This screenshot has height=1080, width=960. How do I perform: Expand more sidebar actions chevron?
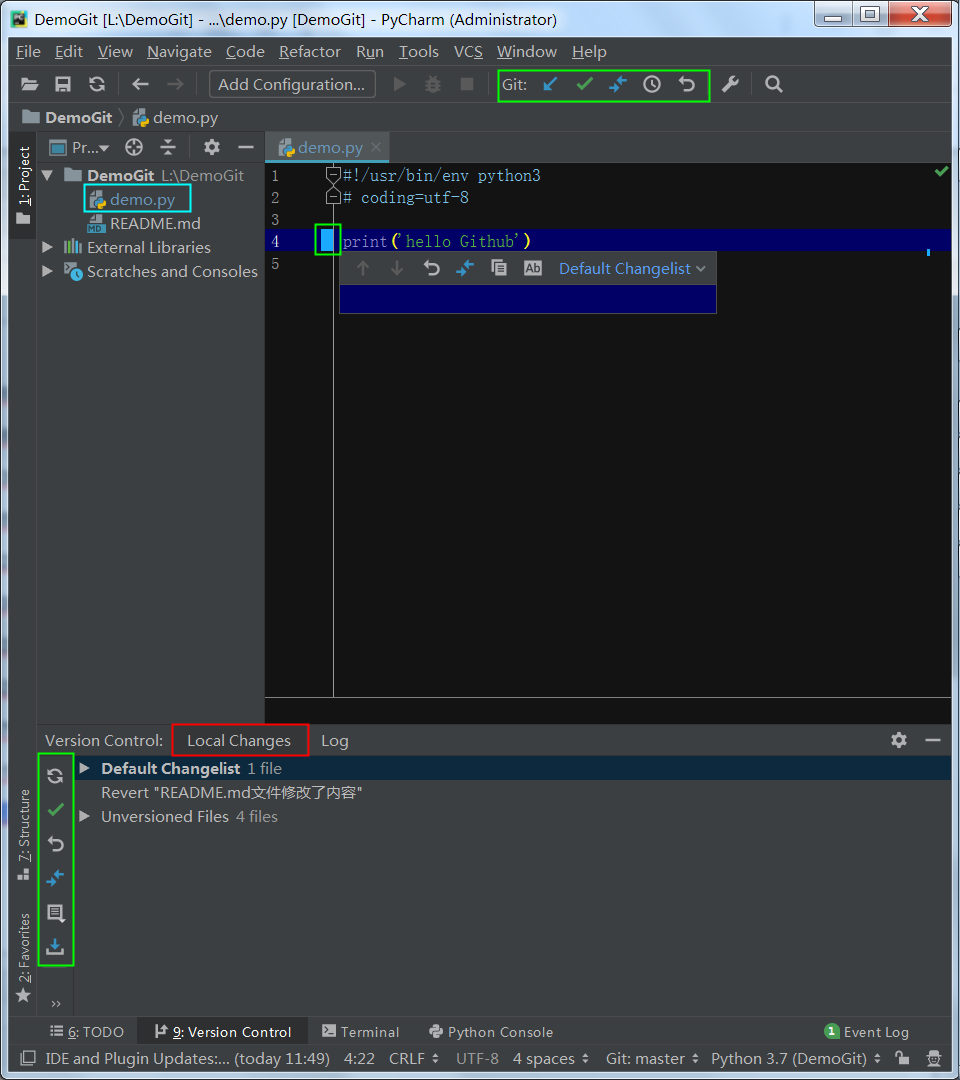(x=56, y=1004)
